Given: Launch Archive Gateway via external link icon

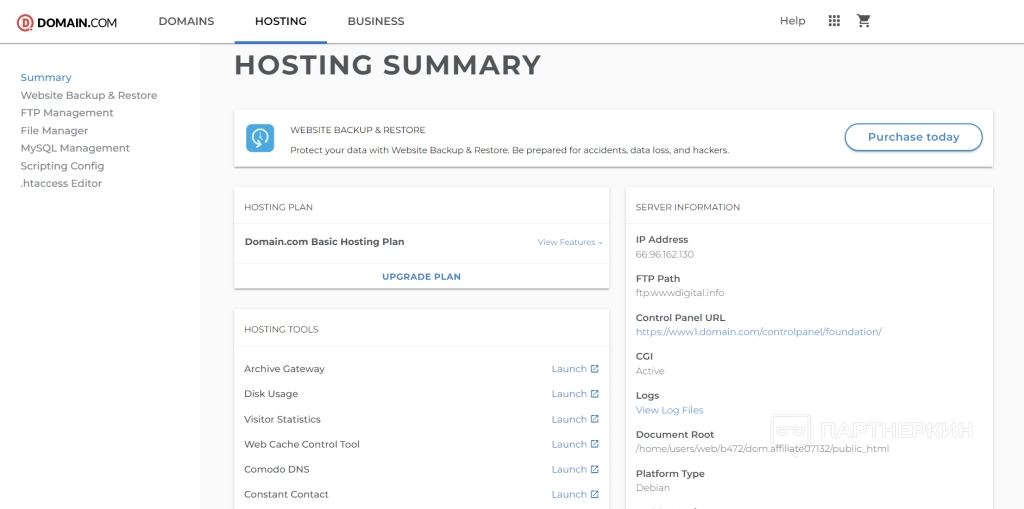Looking at the screenshot, I should [594, 369].
